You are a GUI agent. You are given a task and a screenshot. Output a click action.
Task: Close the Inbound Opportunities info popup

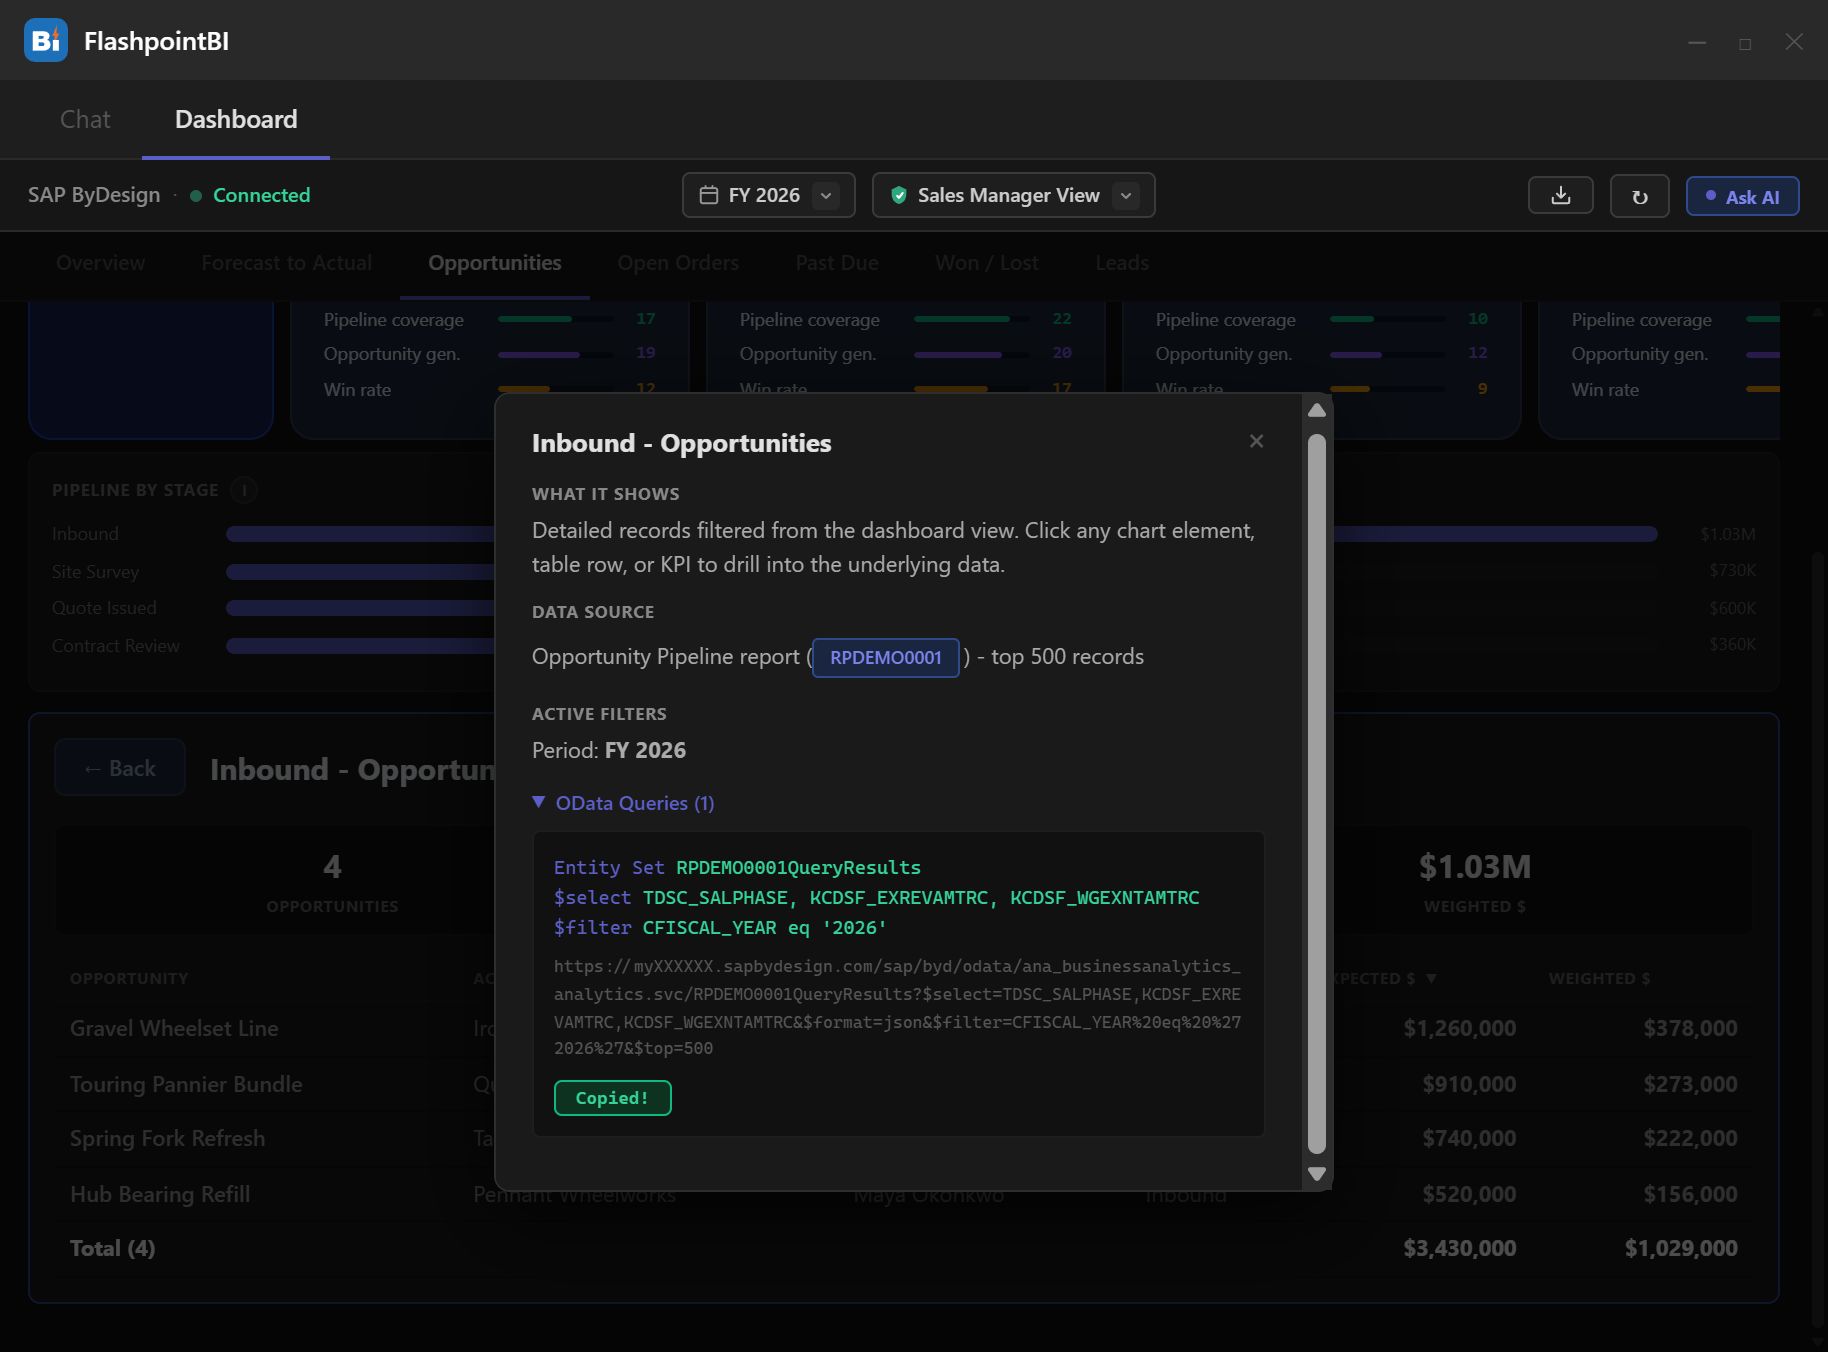point(1256,441)
